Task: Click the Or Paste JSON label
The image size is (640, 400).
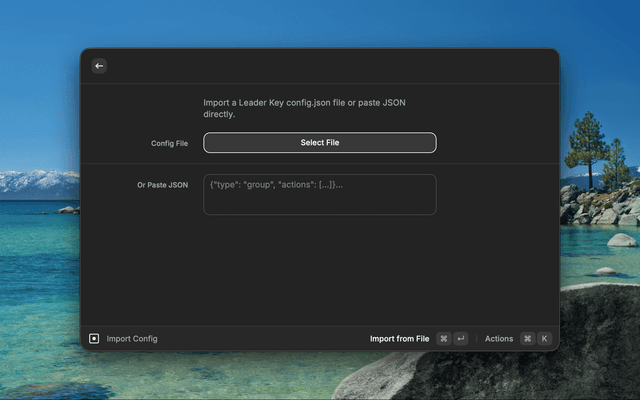Action: pos(162,185)
